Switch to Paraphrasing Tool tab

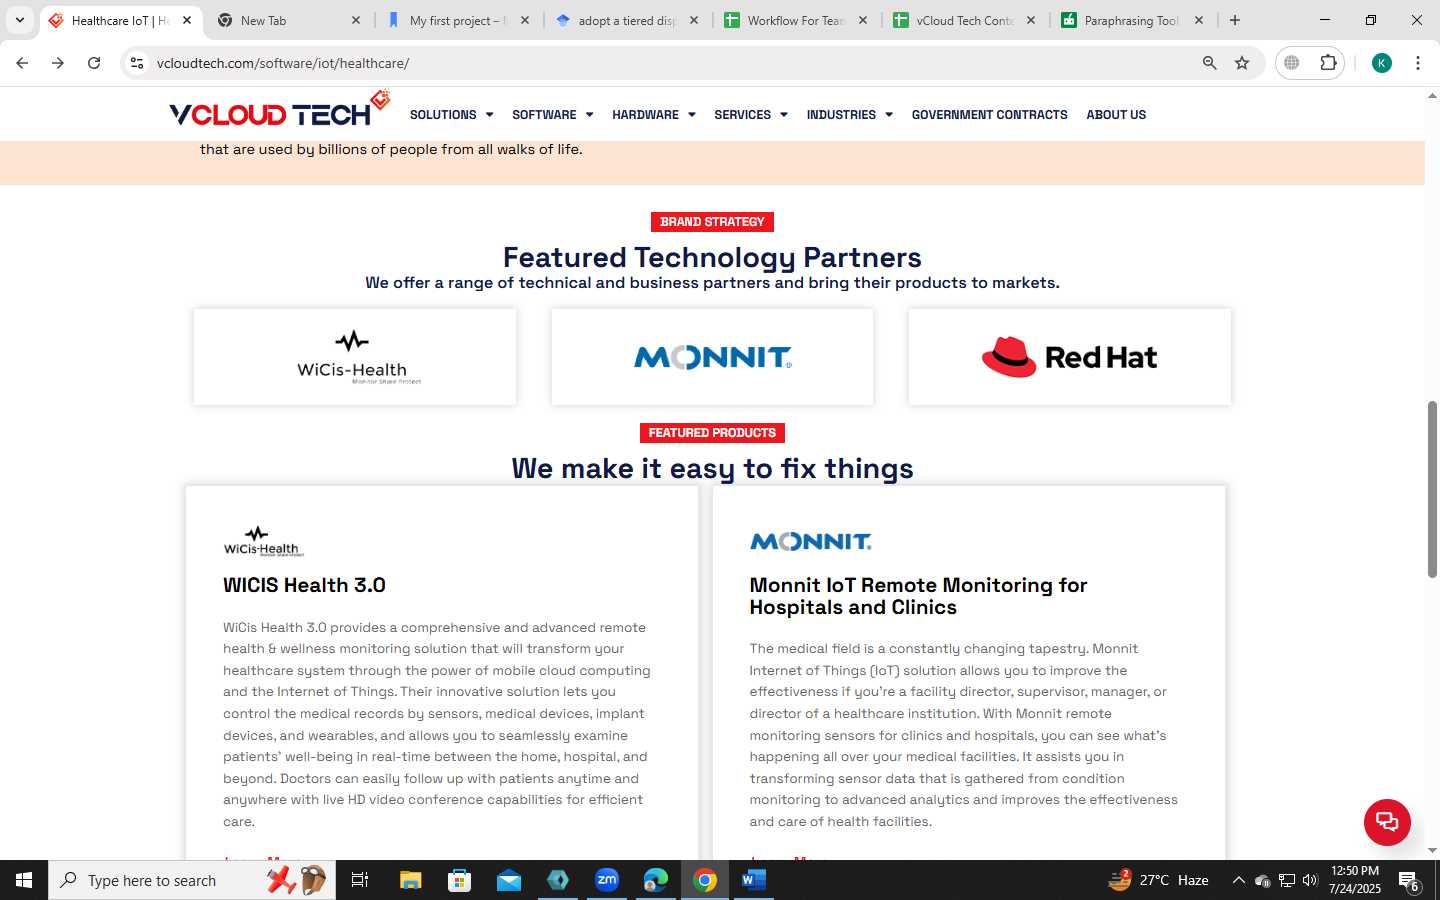(x=1132, y=20)
